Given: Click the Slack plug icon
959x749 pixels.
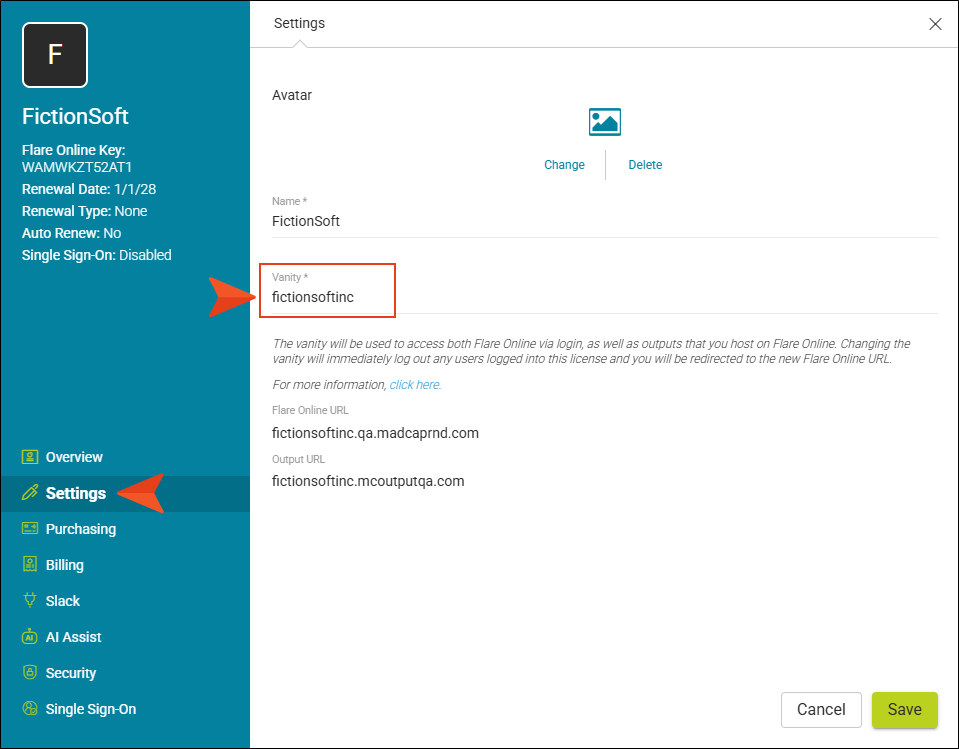Looking at the screenshot, I should [x=29, y=600].
